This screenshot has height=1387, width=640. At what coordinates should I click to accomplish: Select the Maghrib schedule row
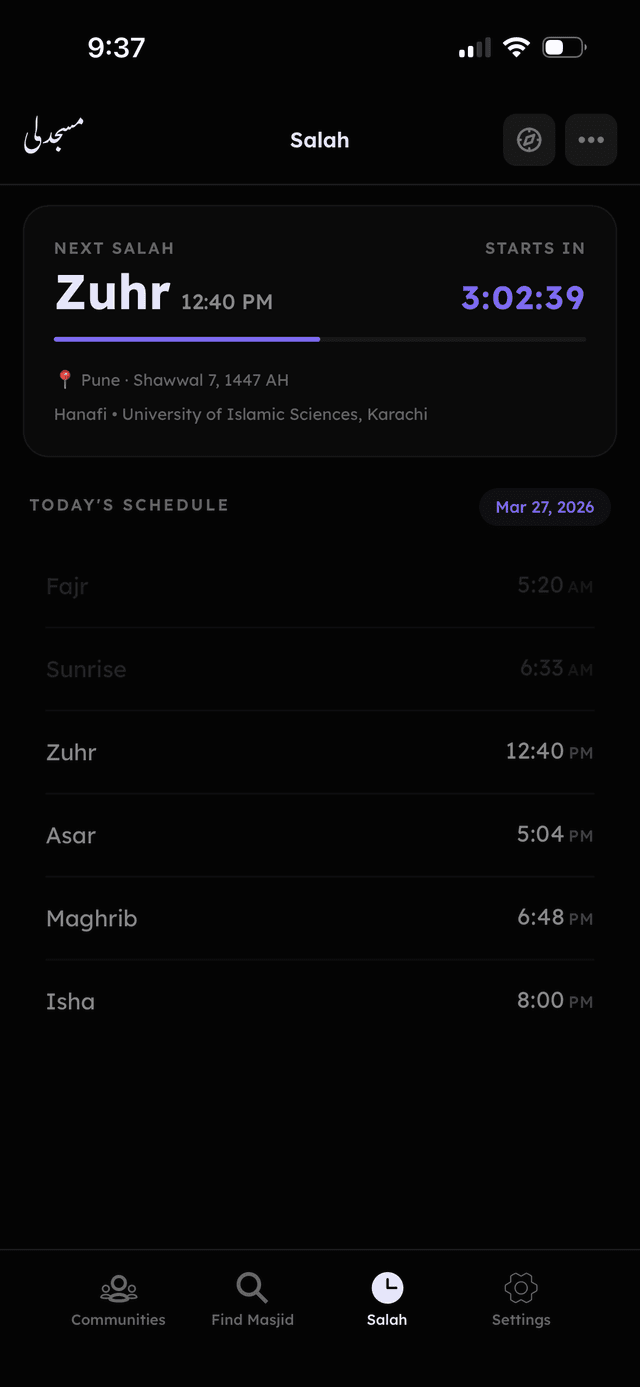pyautogui.click(x=320, y=918)
